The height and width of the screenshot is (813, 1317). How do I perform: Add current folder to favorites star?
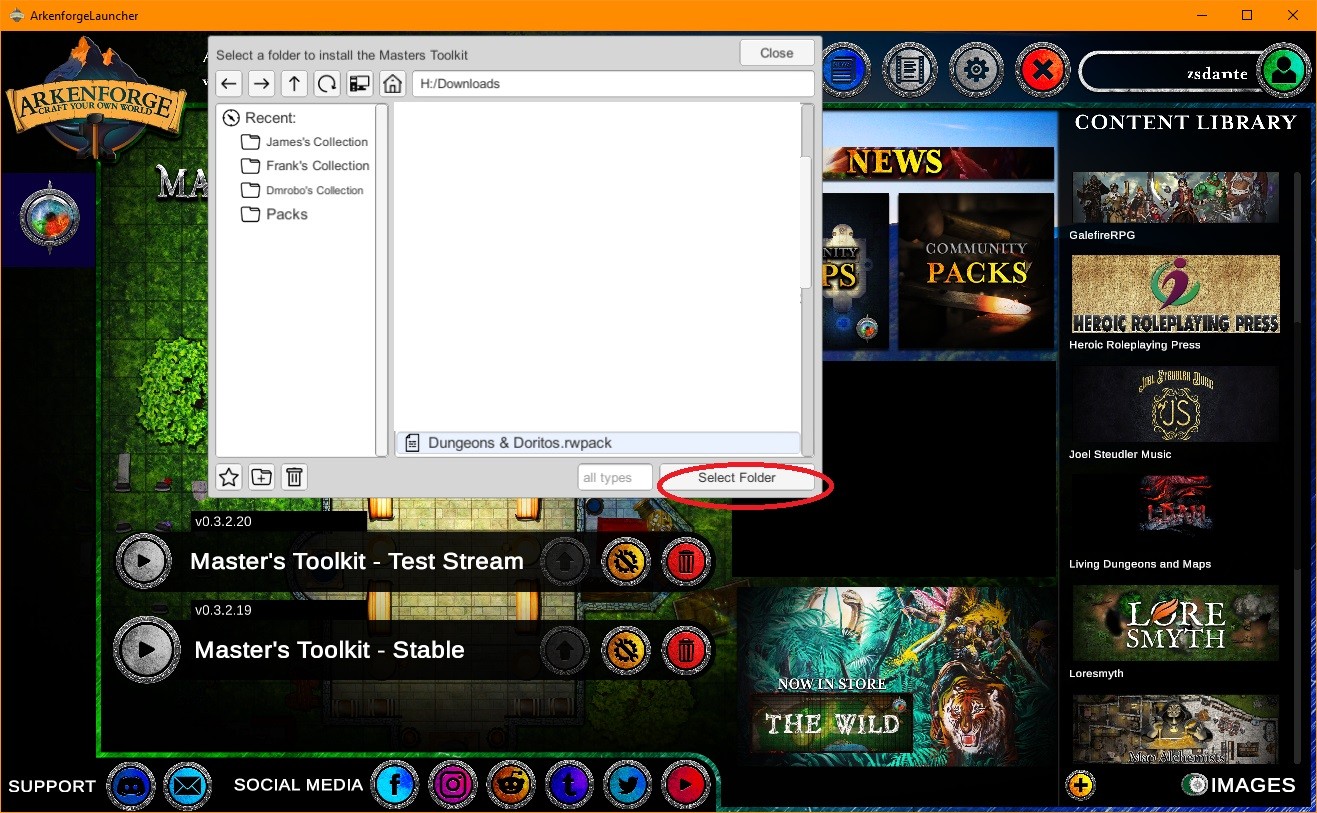click(x=229, y=477)
